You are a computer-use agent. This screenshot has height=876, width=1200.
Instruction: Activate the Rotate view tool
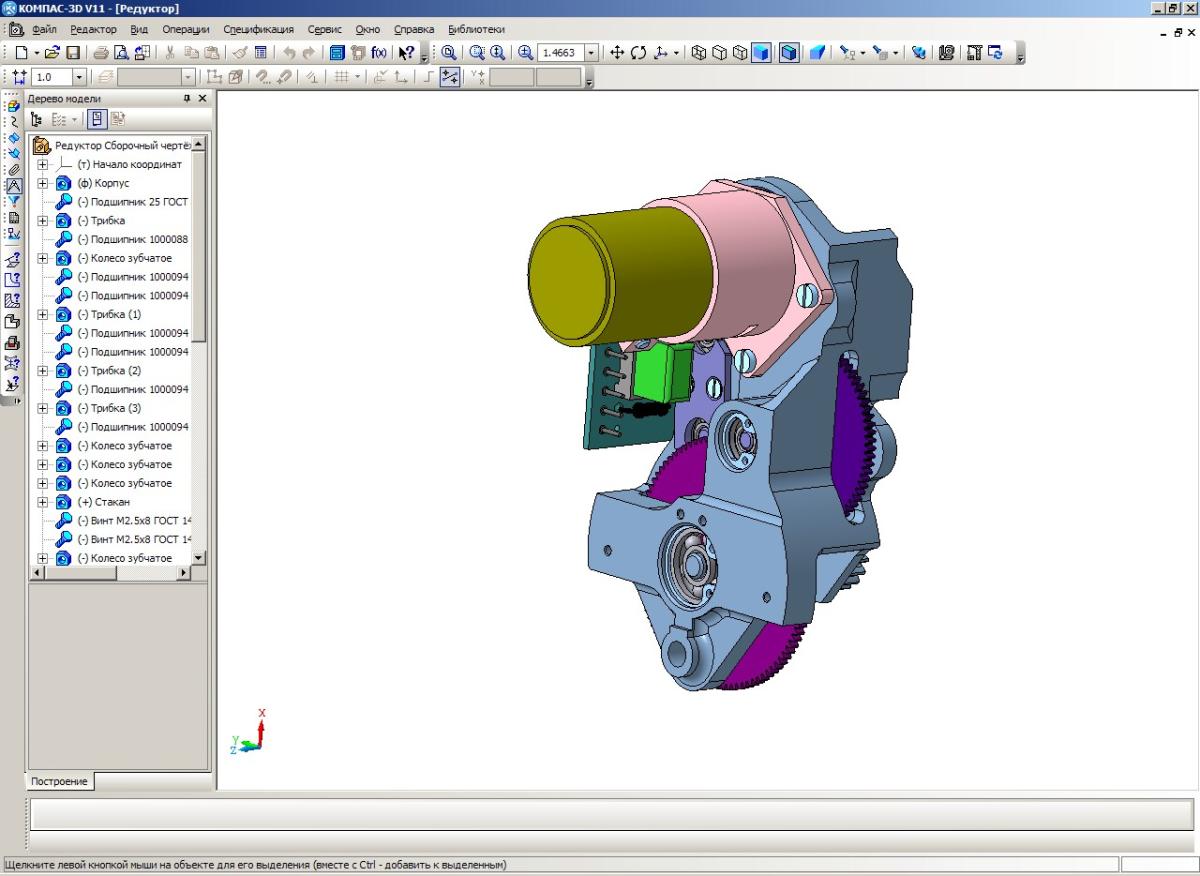pyautogui.click(x=638, y=53)
